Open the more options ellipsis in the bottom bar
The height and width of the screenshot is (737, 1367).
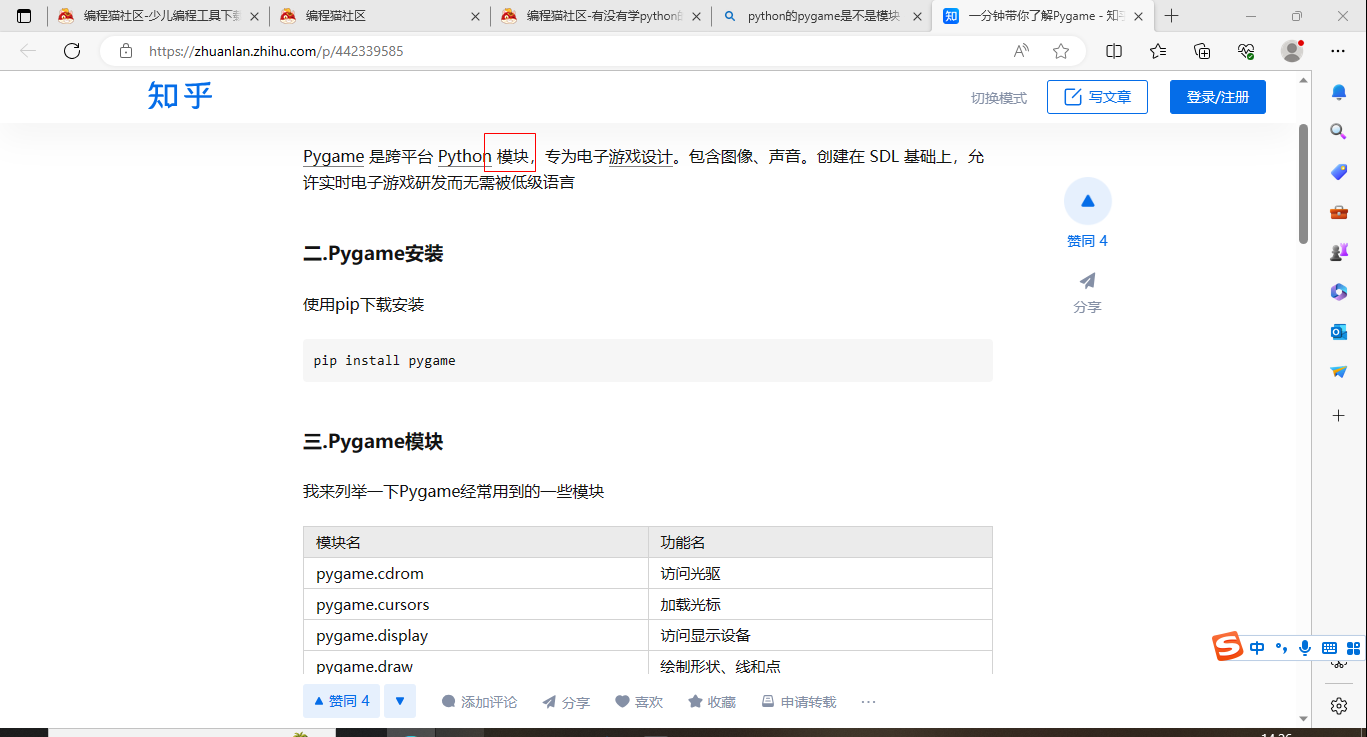pos(868,702)
